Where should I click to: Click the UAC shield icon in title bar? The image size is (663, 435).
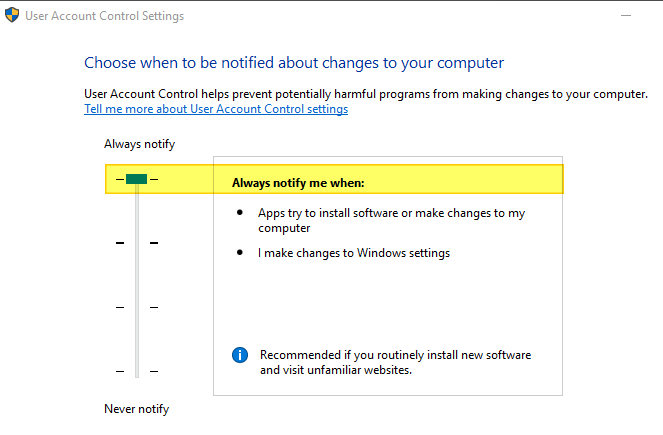pos(14,16)
